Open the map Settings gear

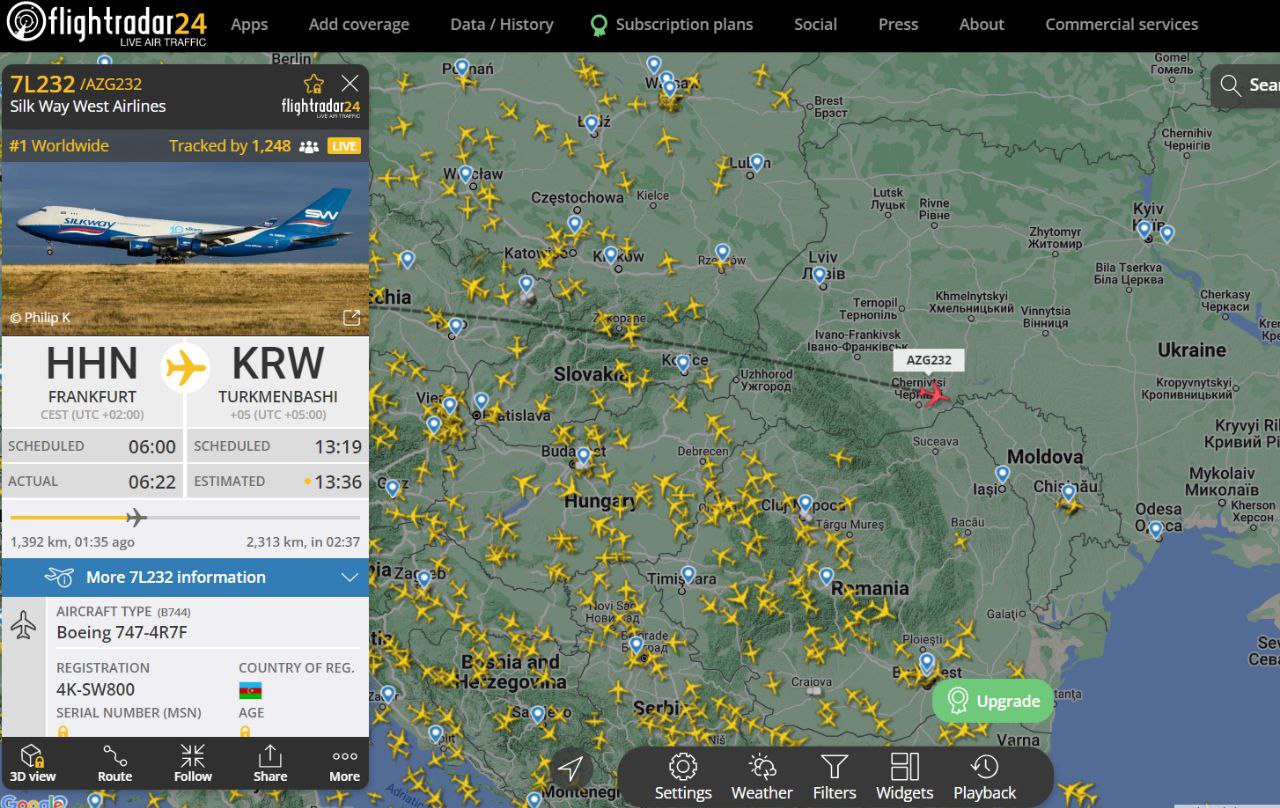click(683, 778)
